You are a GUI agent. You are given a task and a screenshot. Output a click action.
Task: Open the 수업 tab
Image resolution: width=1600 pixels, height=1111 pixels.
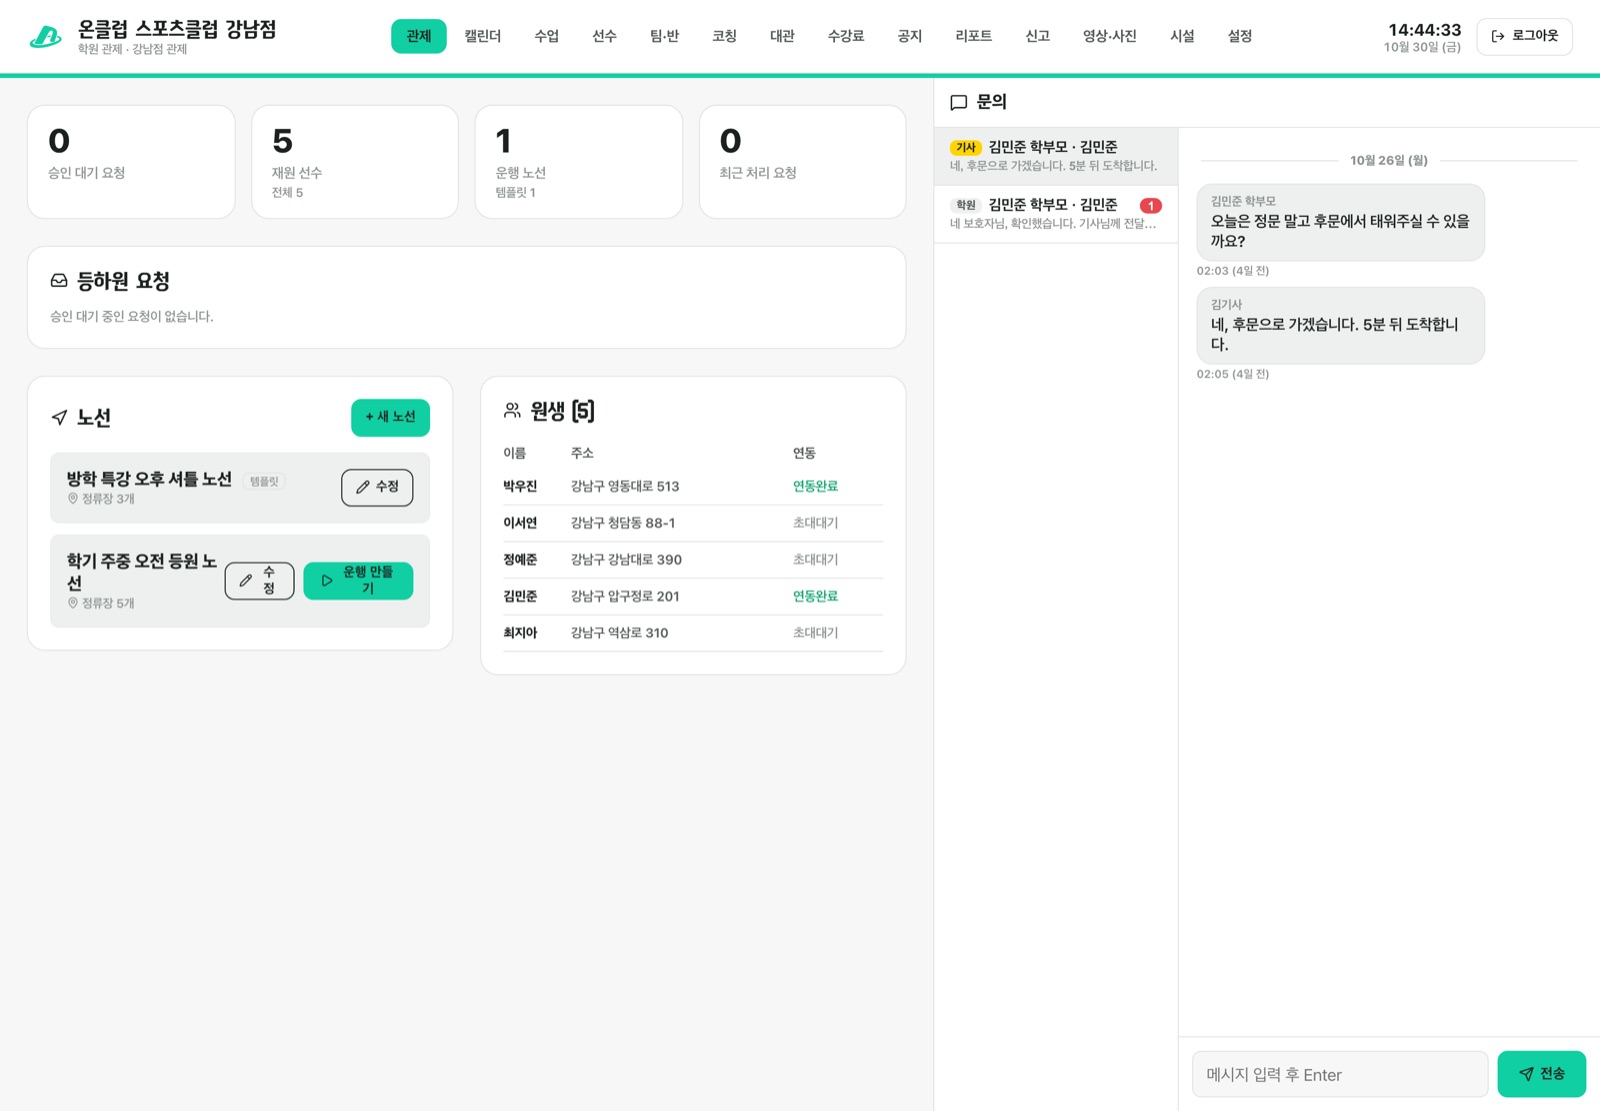(x=546, y=36)
